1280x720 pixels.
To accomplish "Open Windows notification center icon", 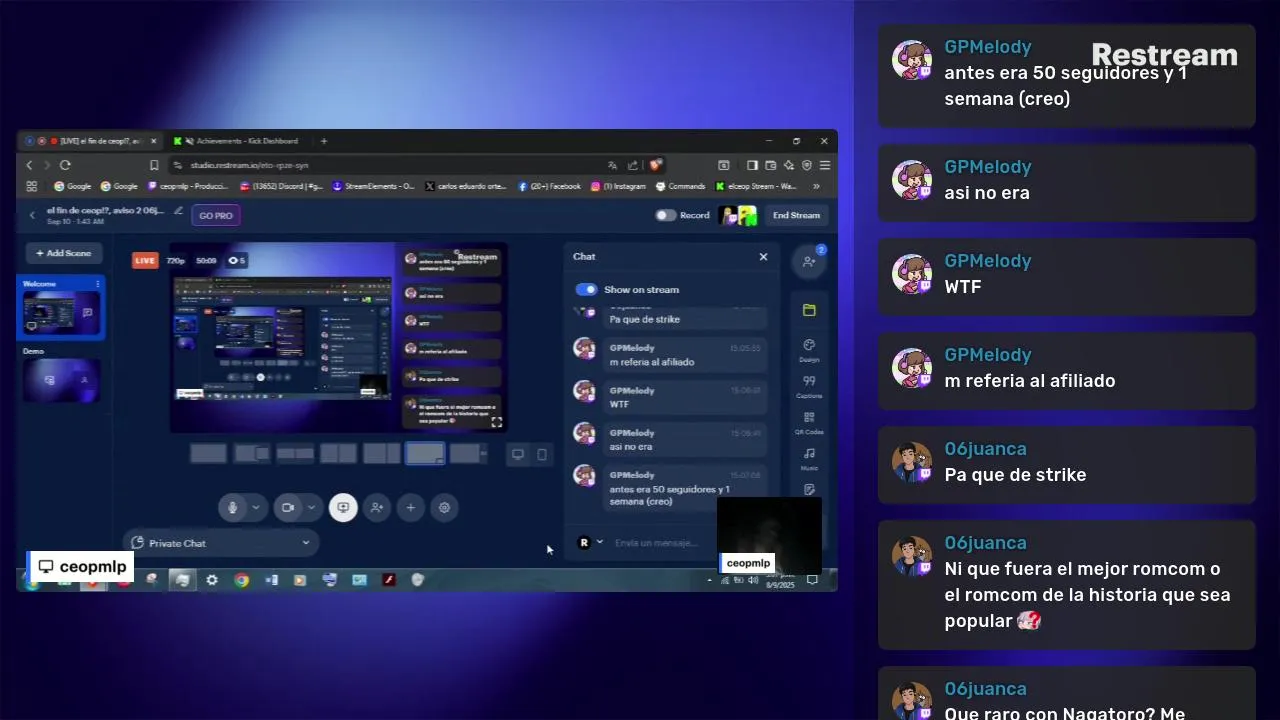I will [x=812, y=580].
